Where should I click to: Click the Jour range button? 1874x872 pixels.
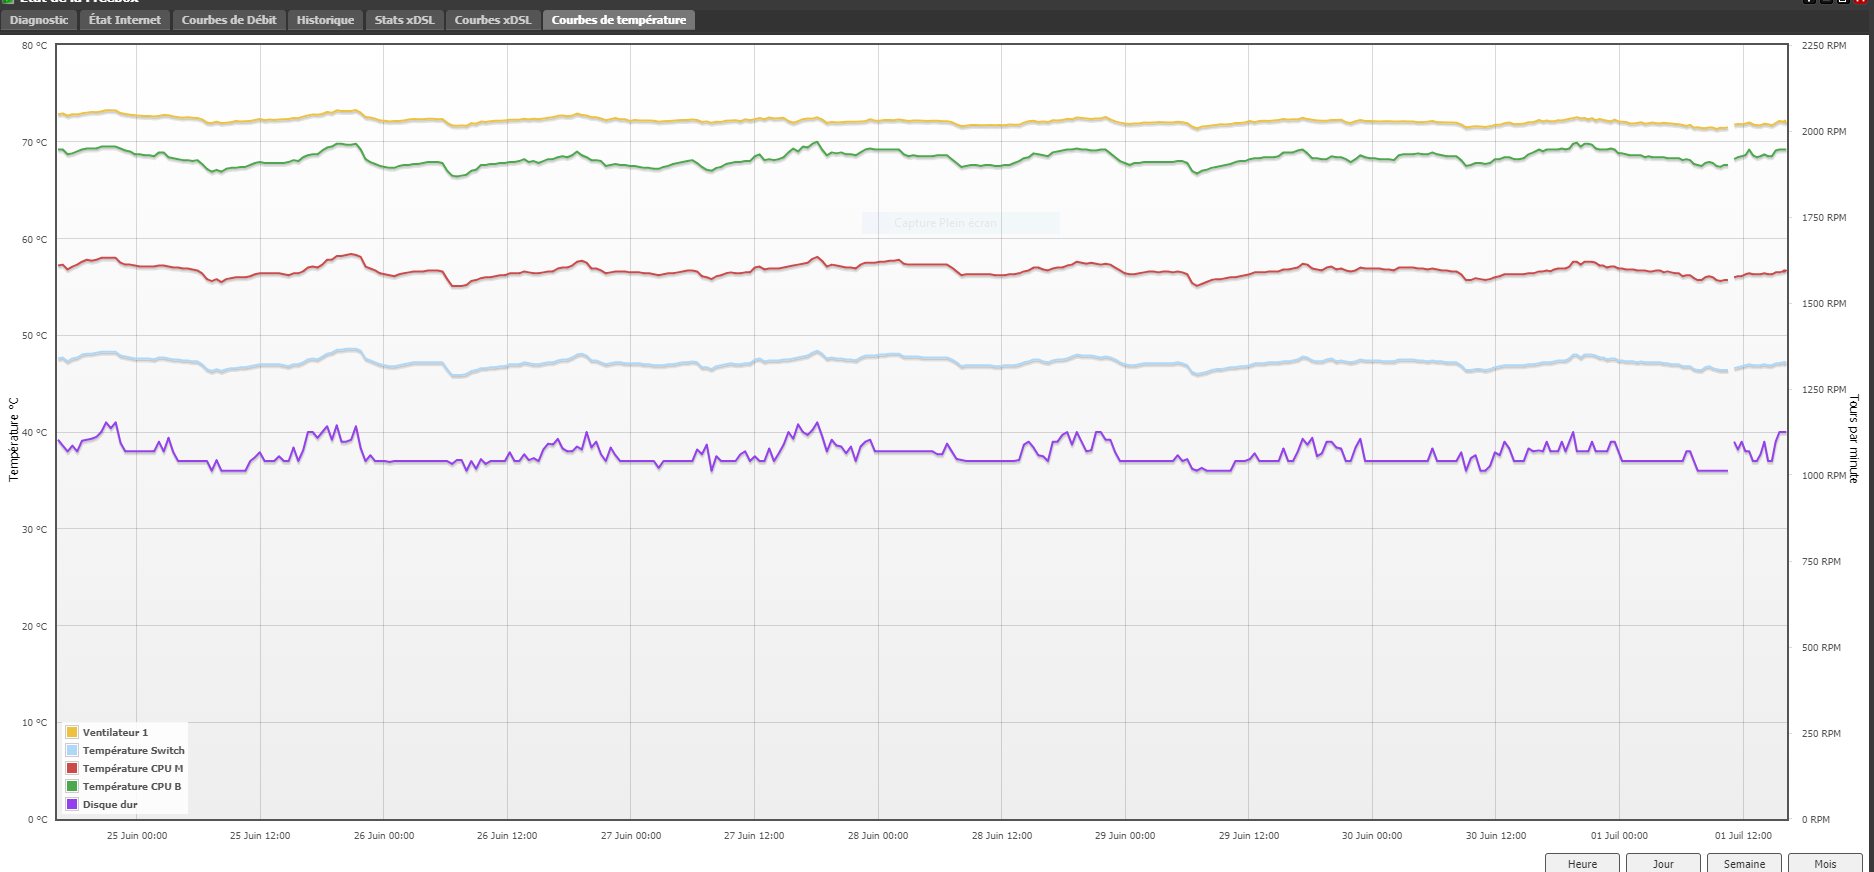click(1663, 863)
